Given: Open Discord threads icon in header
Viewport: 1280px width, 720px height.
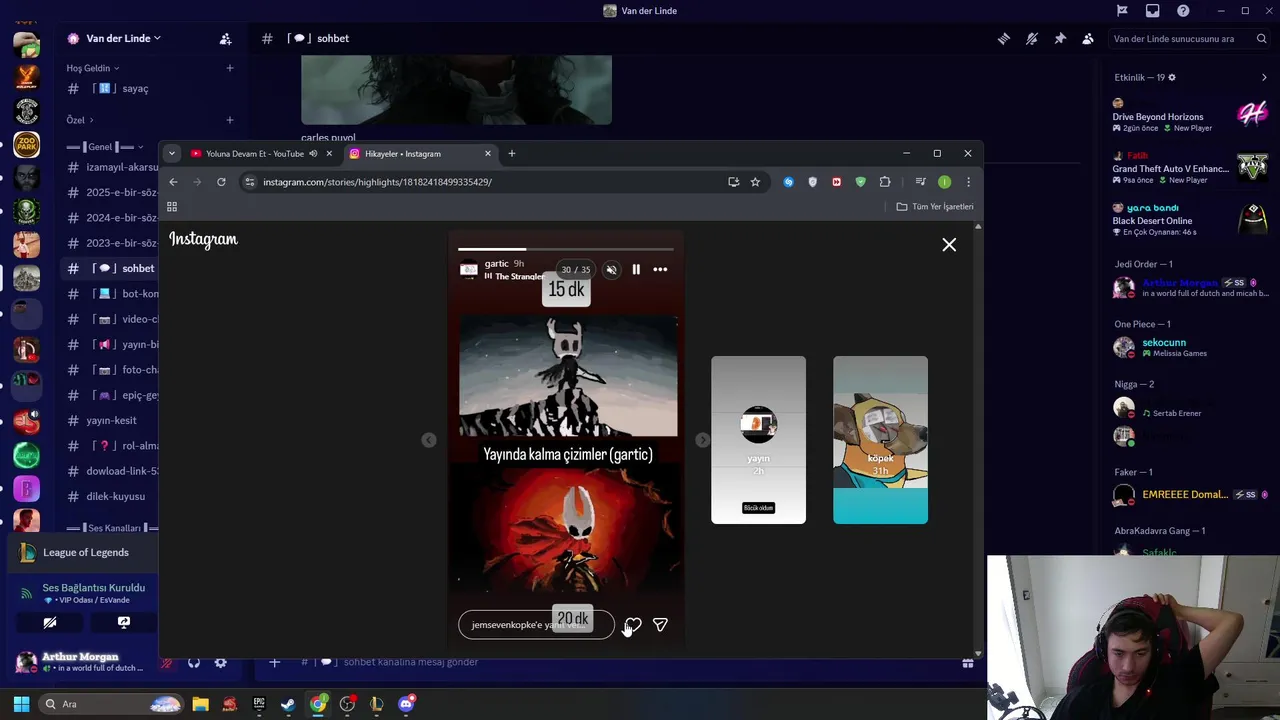Looking at the screenshot, I should click(1003, 39).
